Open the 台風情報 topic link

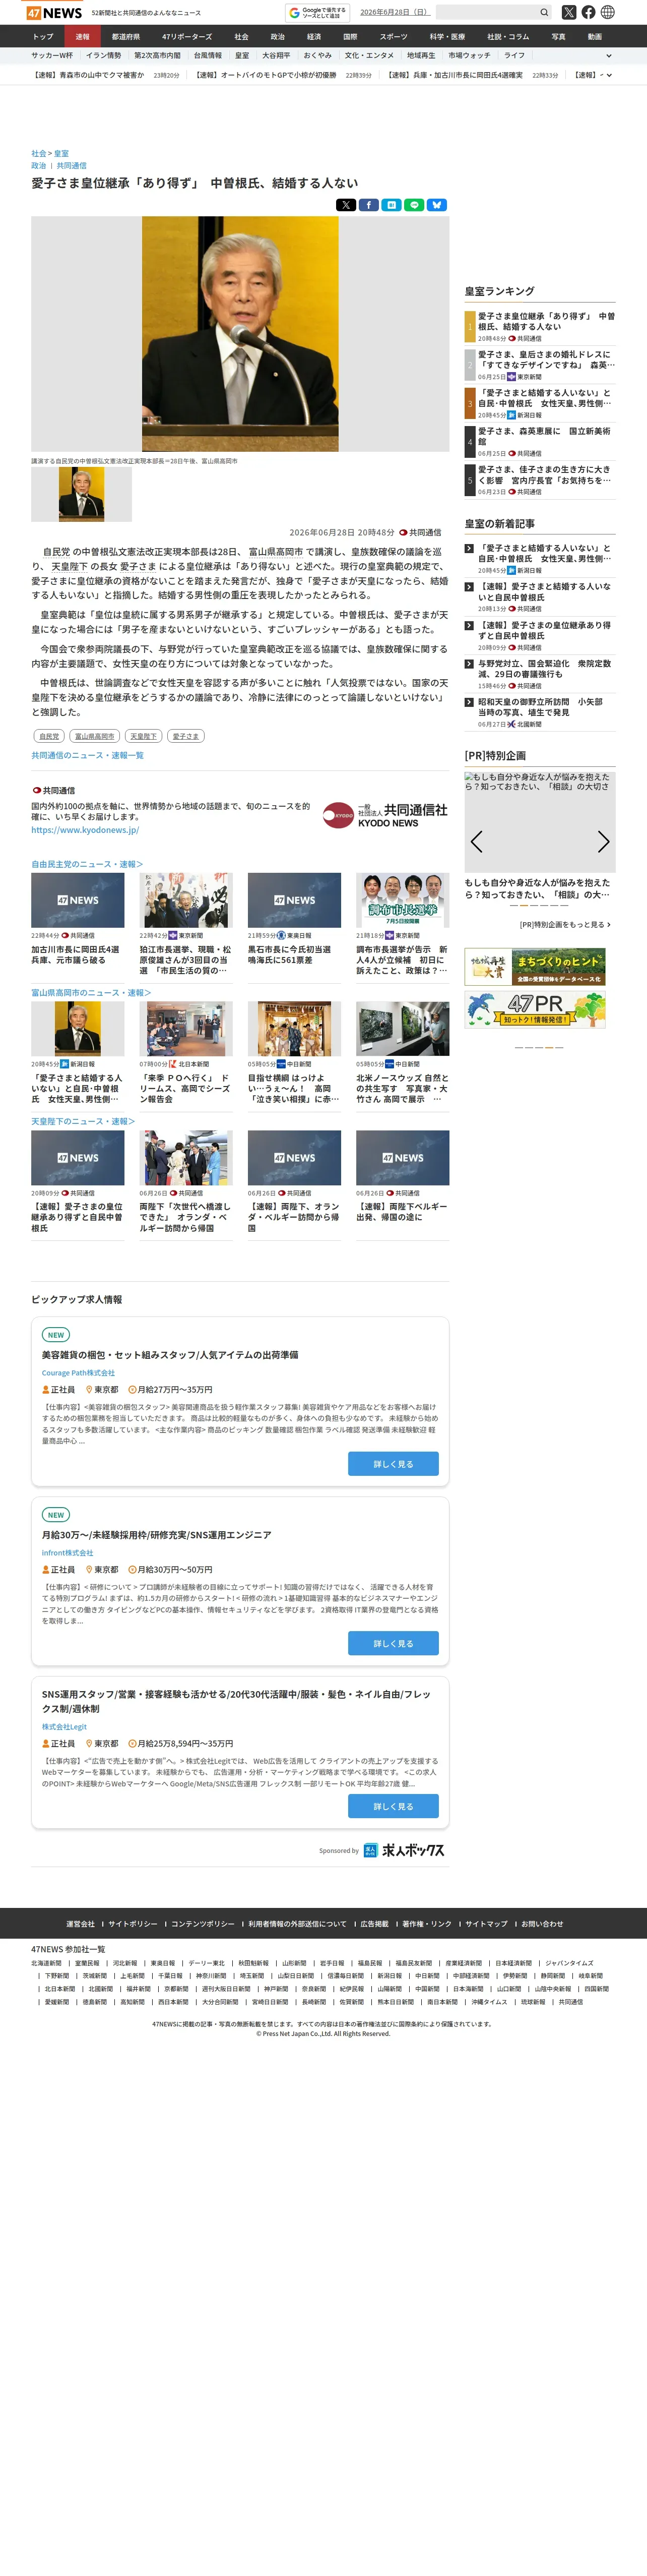pos(208,56)
